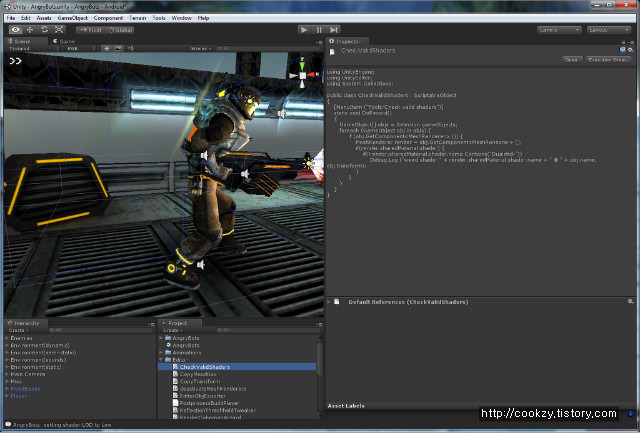Open the Inspector gear settings icon
640x433 pixels.
(630, 50)
